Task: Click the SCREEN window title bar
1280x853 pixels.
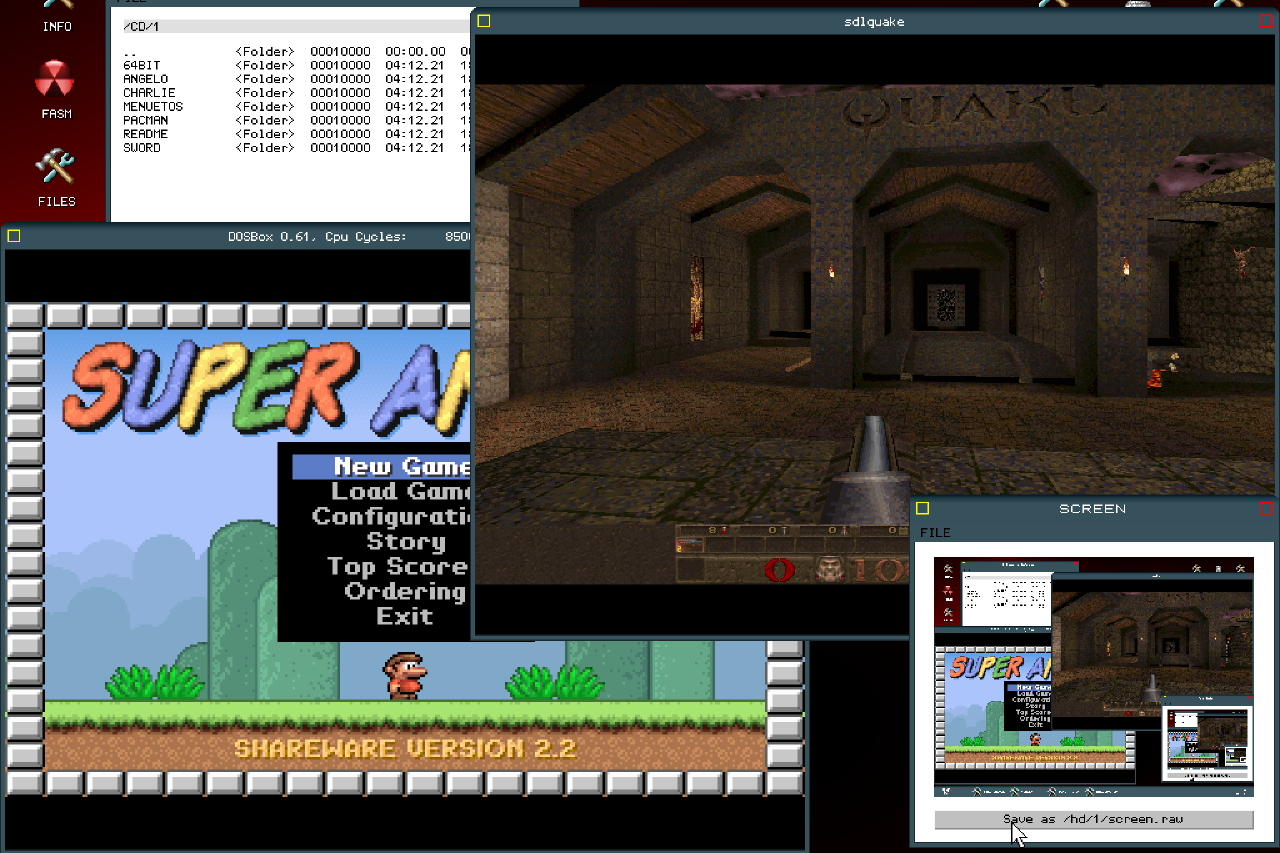Action: [x=1093, y=508]
